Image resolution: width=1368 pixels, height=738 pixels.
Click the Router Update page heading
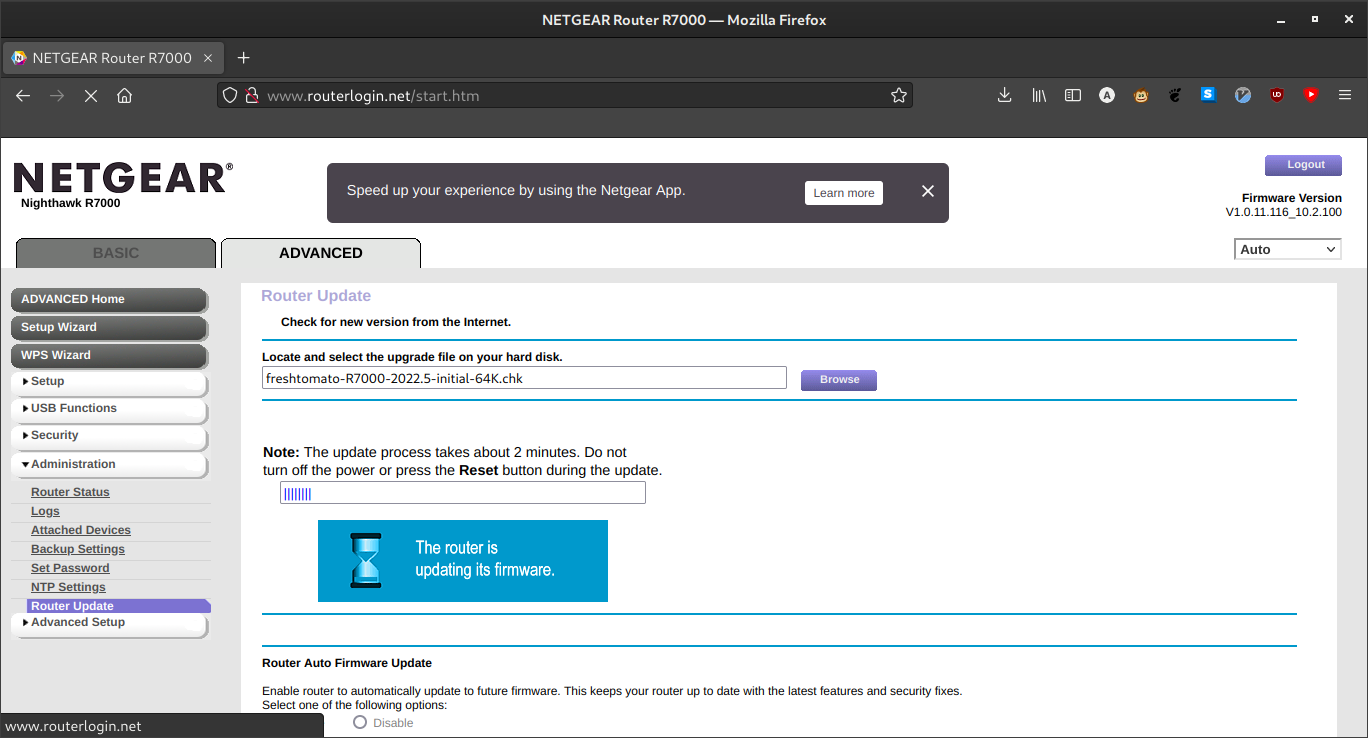(316, 296)
